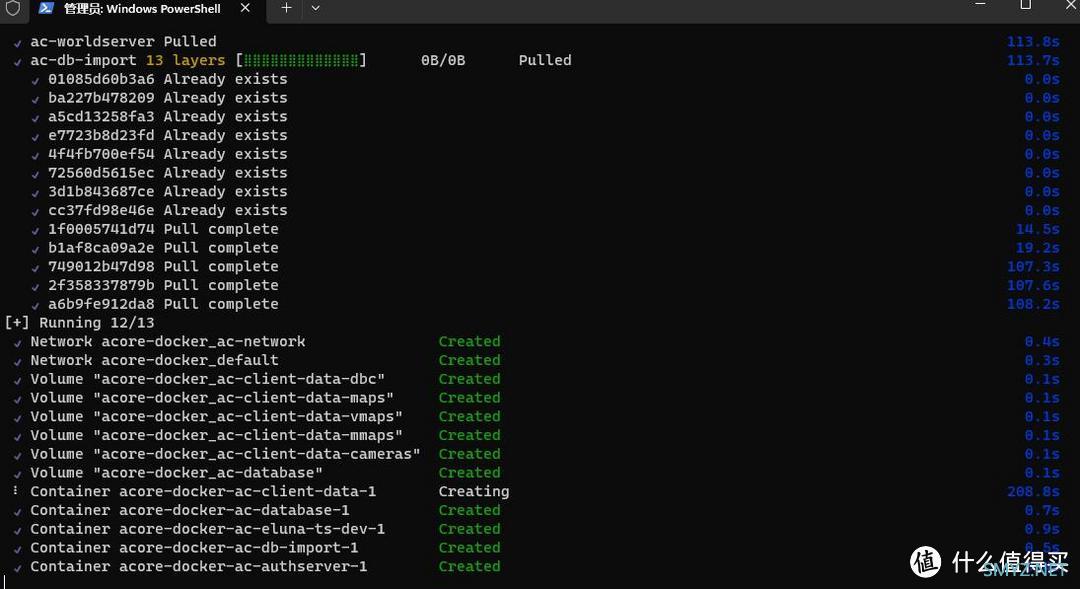Viewport: 1080px width, 589px height.
Task: Click the 113.8s time for ac-worldserver
Action: tap(1033, 41)
